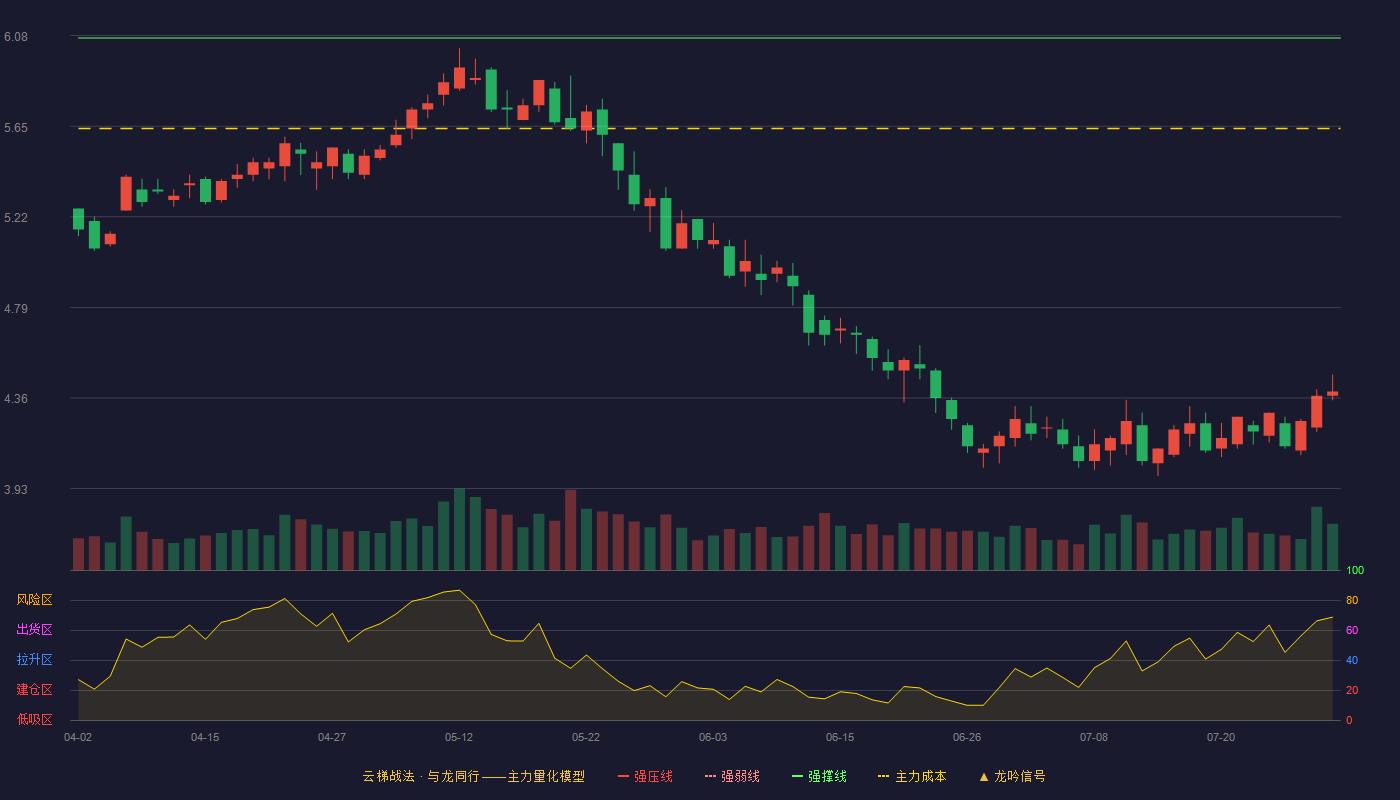Click the 05-12 date label

[459, 737]
